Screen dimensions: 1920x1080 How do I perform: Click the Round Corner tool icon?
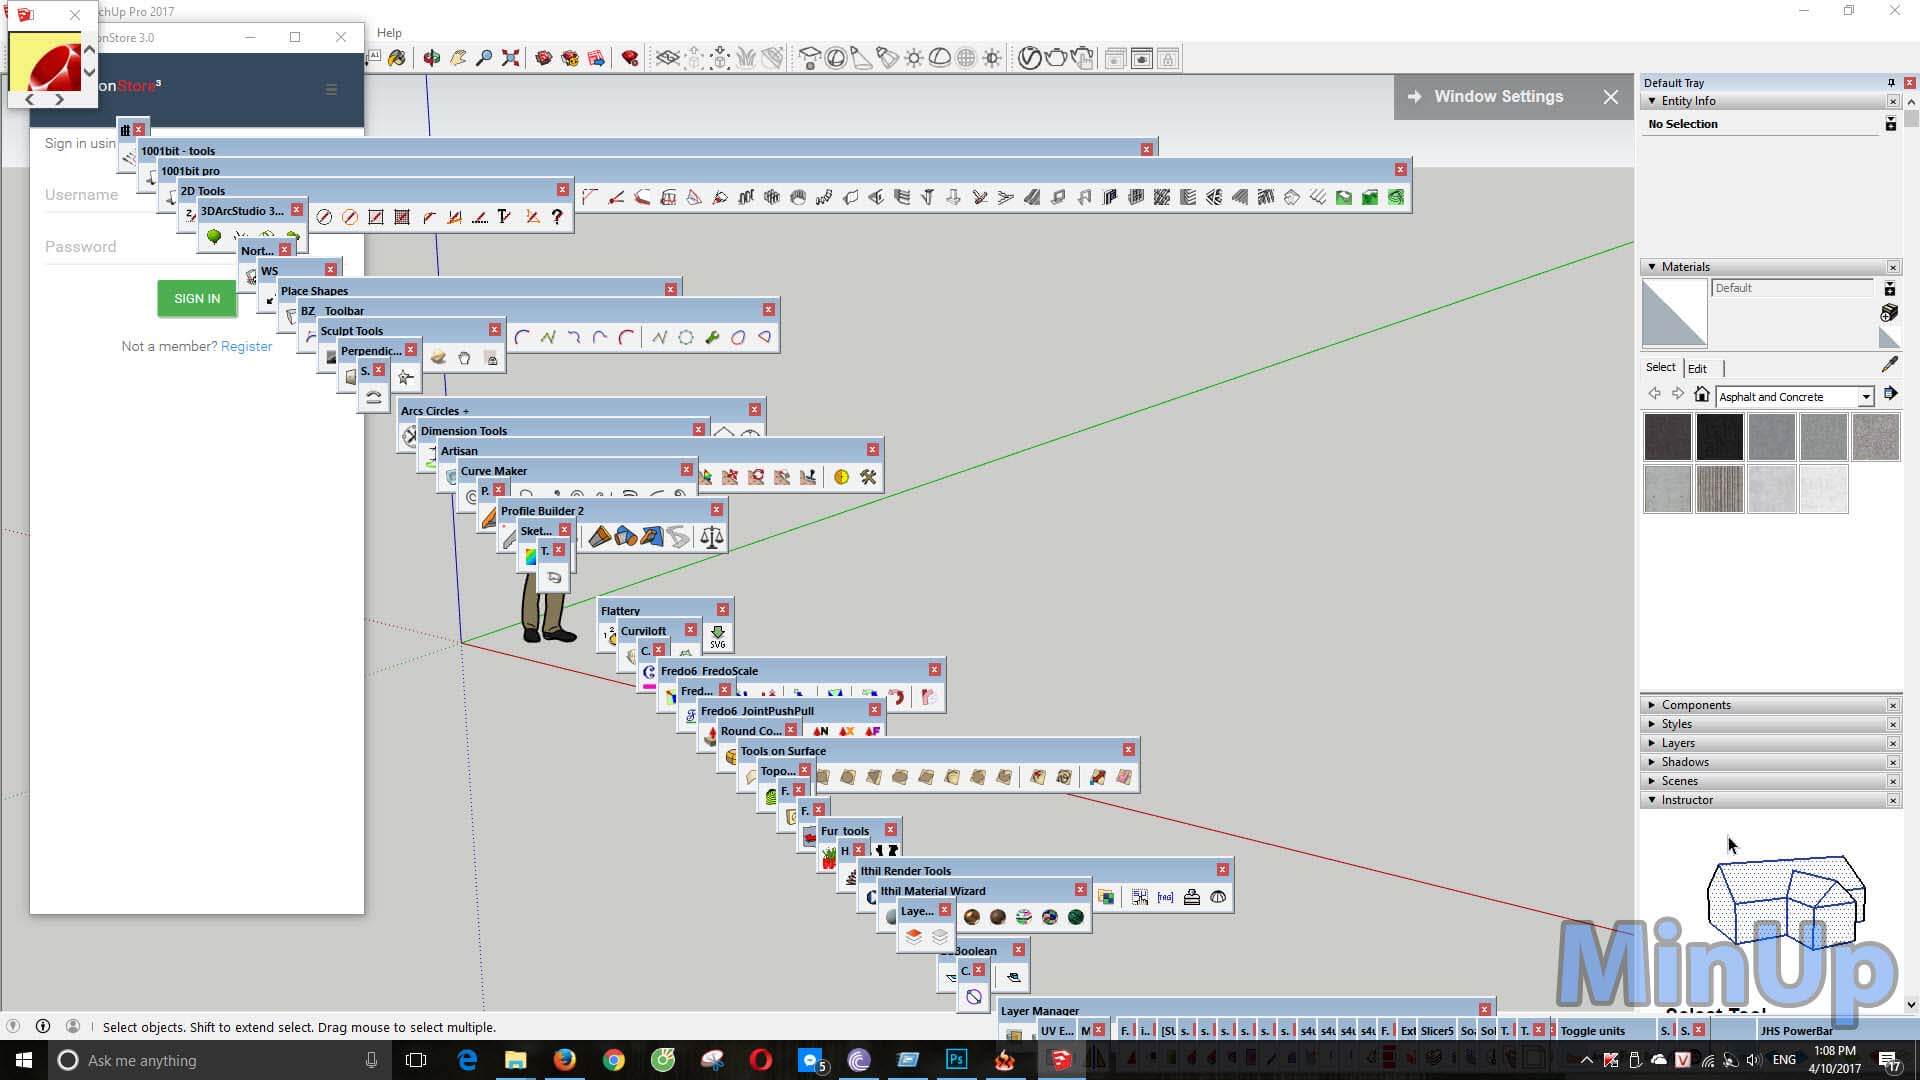click(x=820, y=732)
